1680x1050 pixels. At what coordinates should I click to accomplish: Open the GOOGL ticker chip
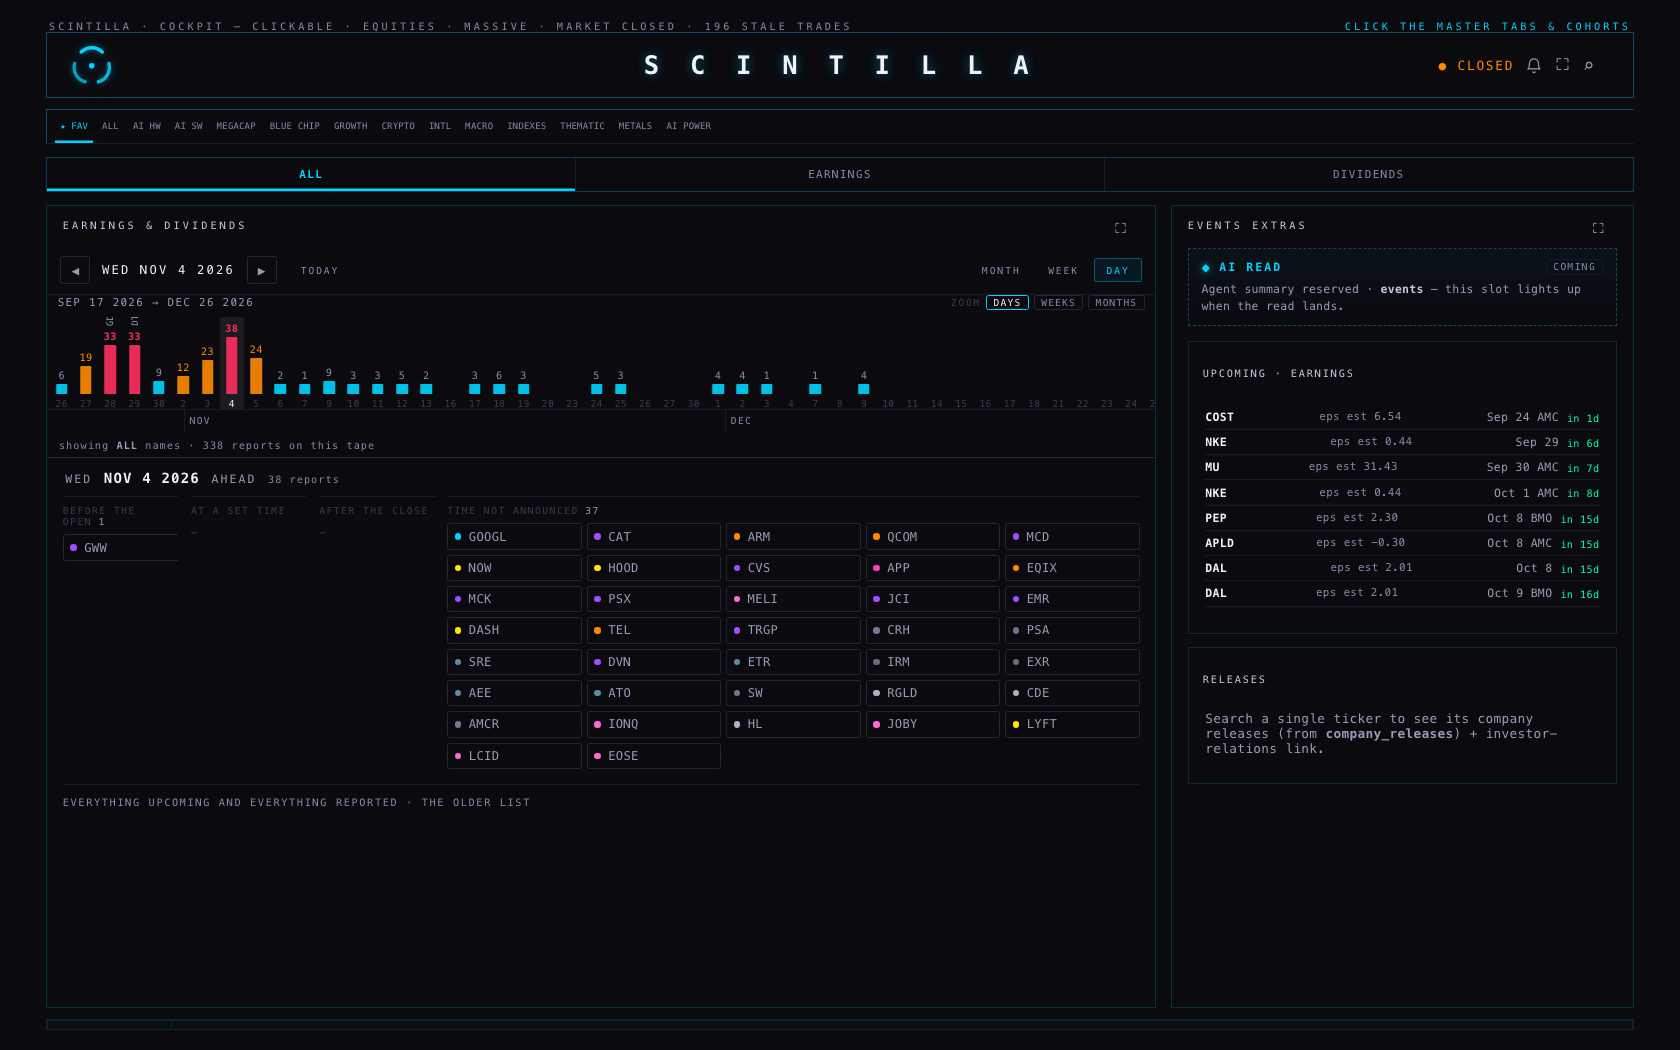pos(514,537)
